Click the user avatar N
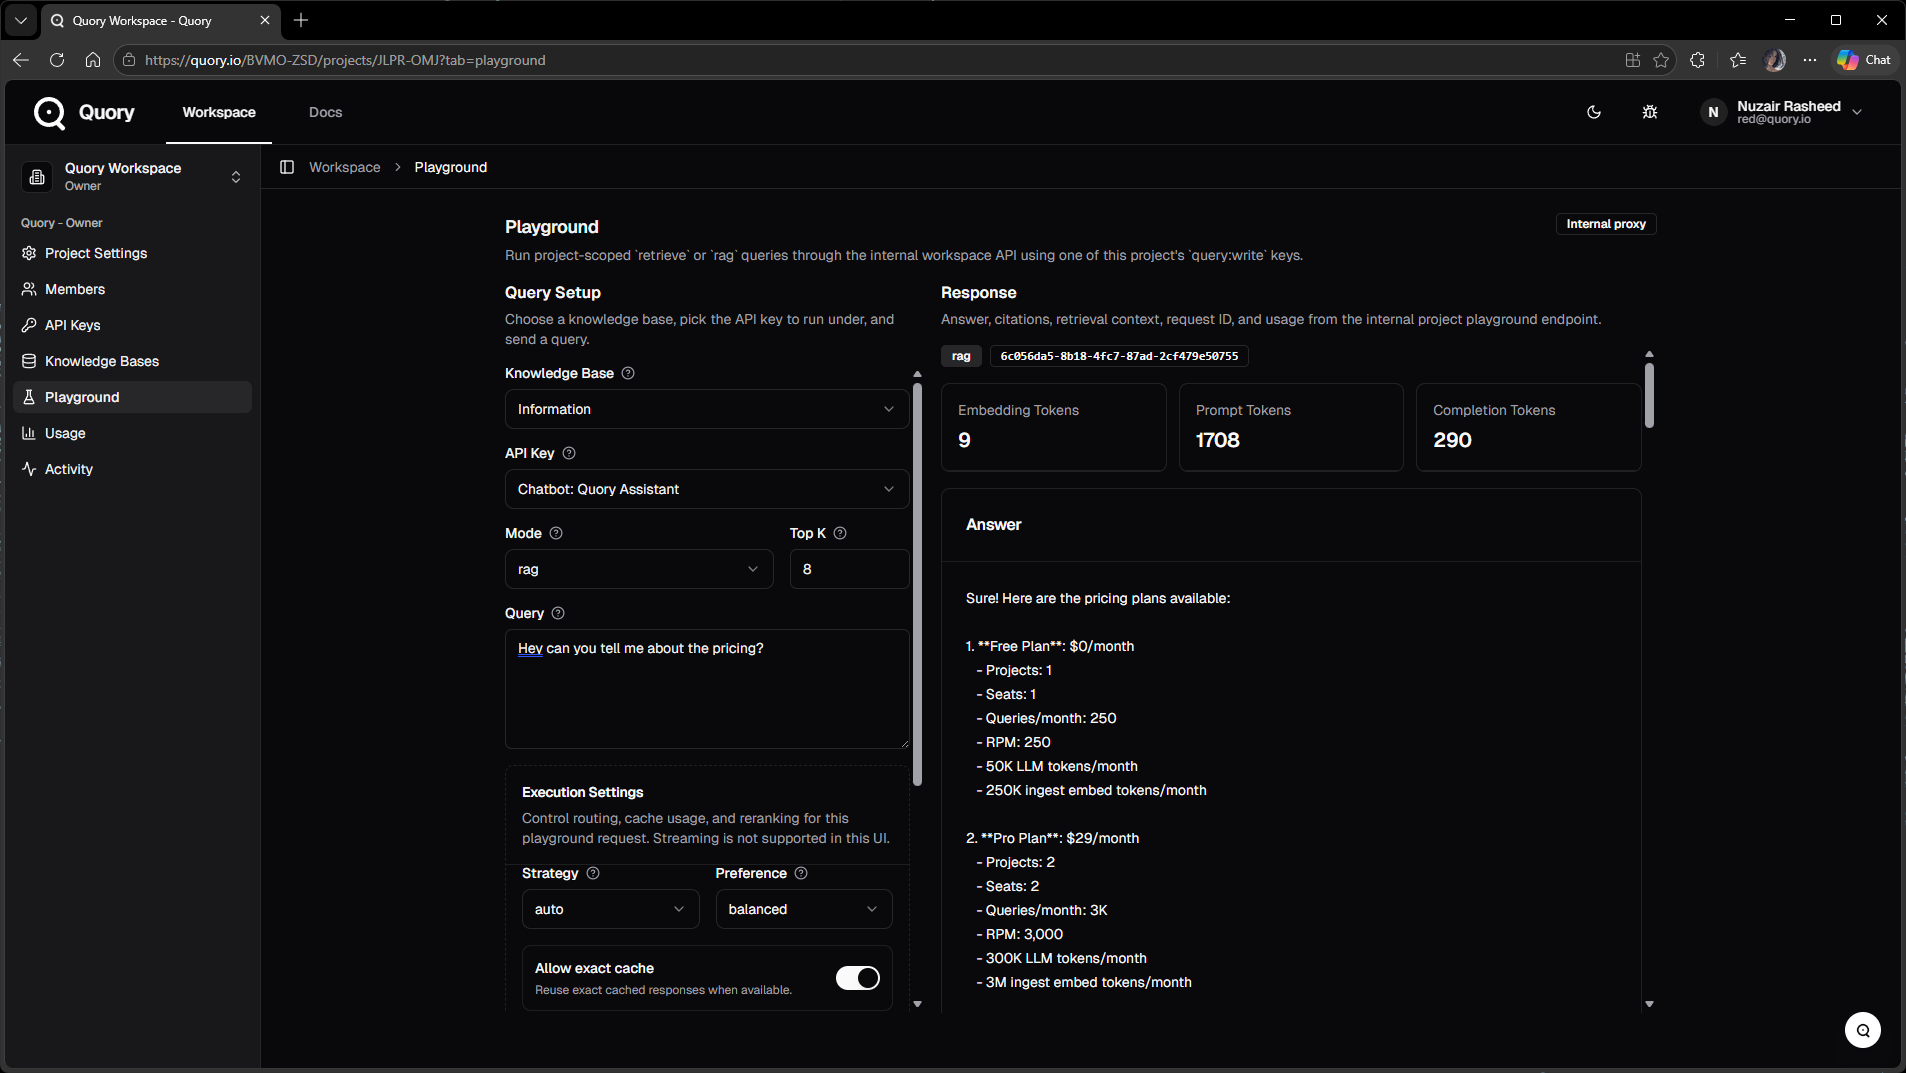 pos(1713,112)
